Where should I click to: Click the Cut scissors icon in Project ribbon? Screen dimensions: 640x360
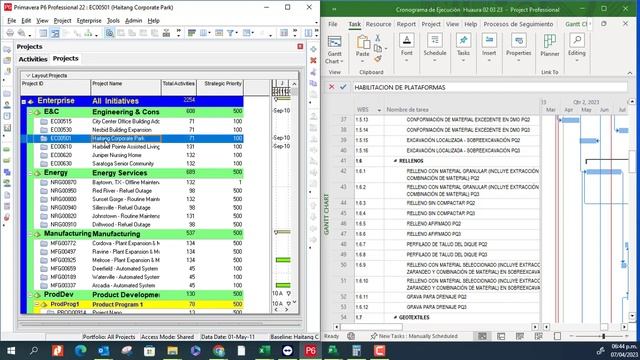tap(378, 38)
